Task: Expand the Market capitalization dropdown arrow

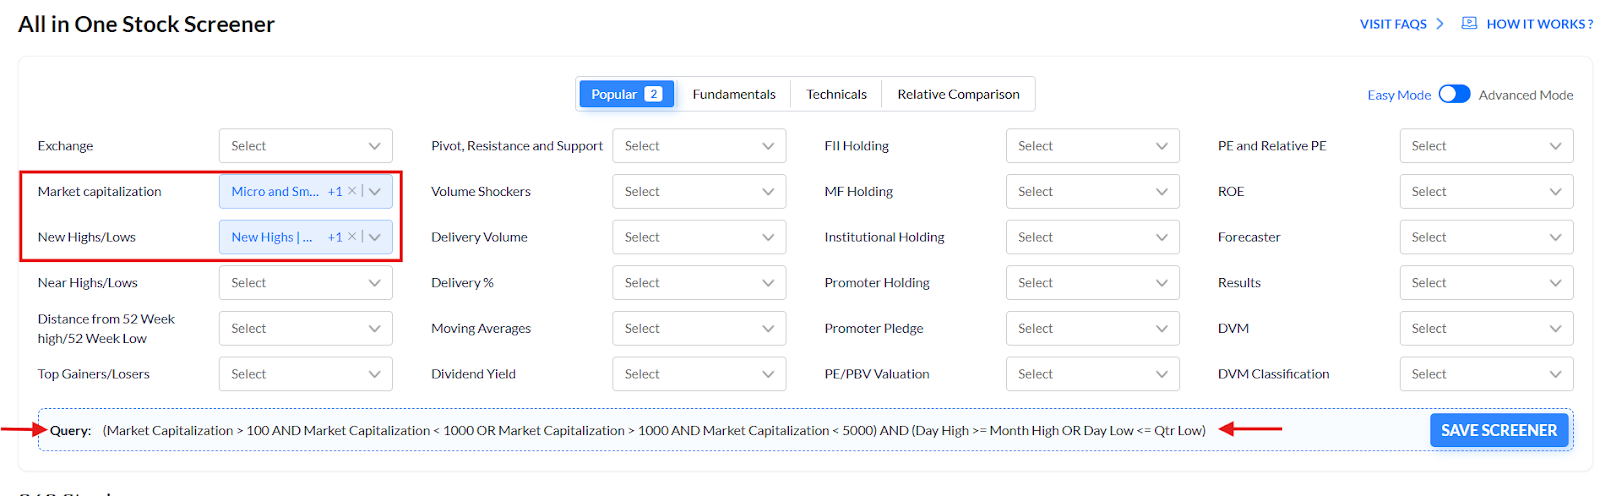Action: pos(375,191)
